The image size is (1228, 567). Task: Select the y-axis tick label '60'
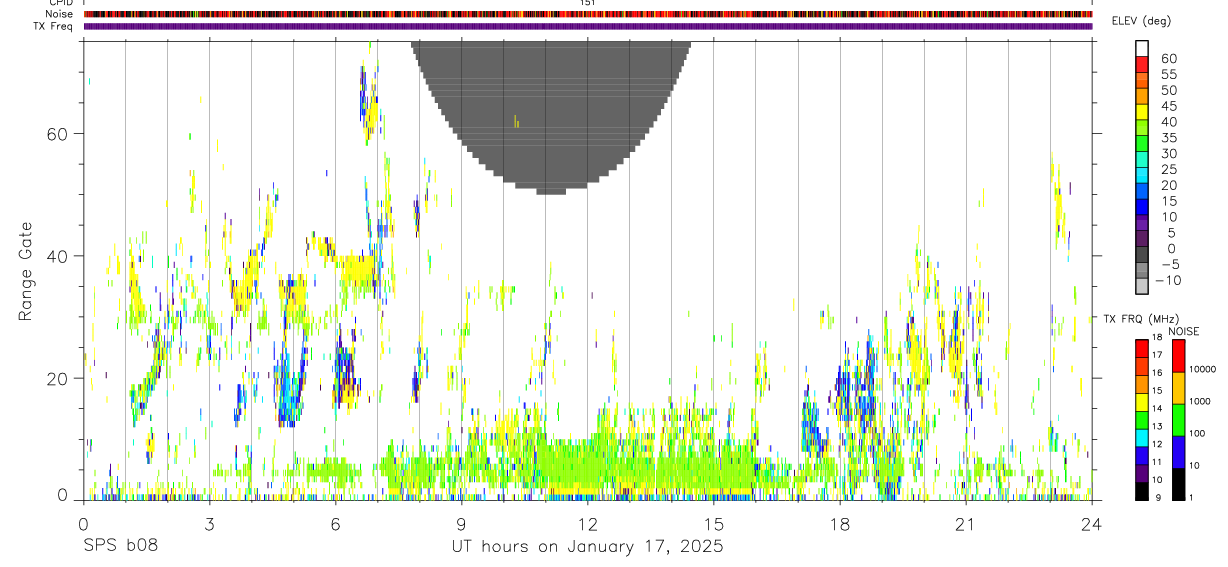[60, 133]
